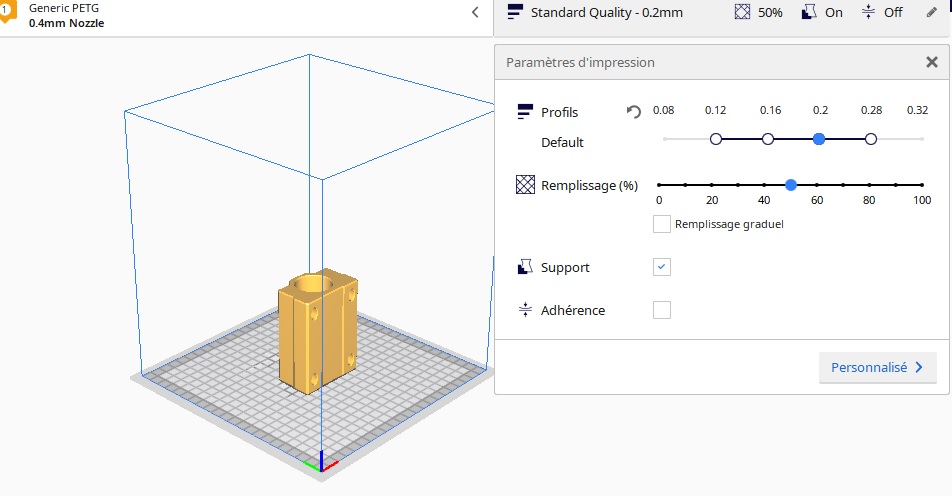Collapse the material panel with the chevron
The width and height of the screenshot is (952, 496).
pyautogui.click(x=475, y=12)
